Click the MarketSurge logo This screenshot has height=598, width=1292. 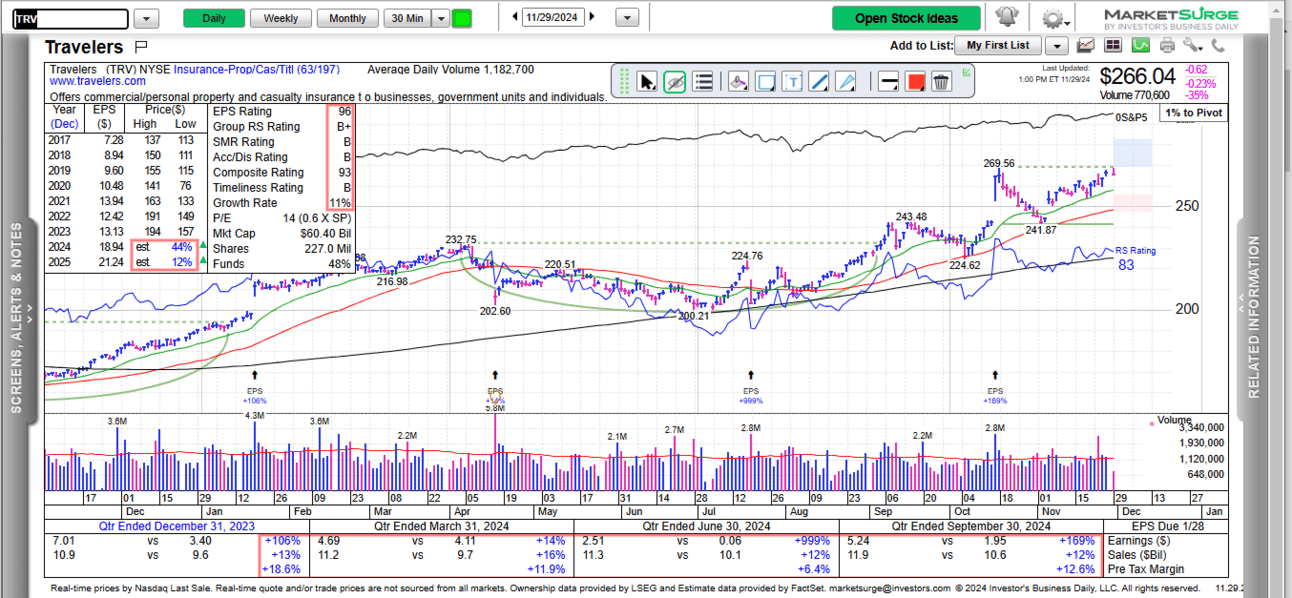(1171, 18)
